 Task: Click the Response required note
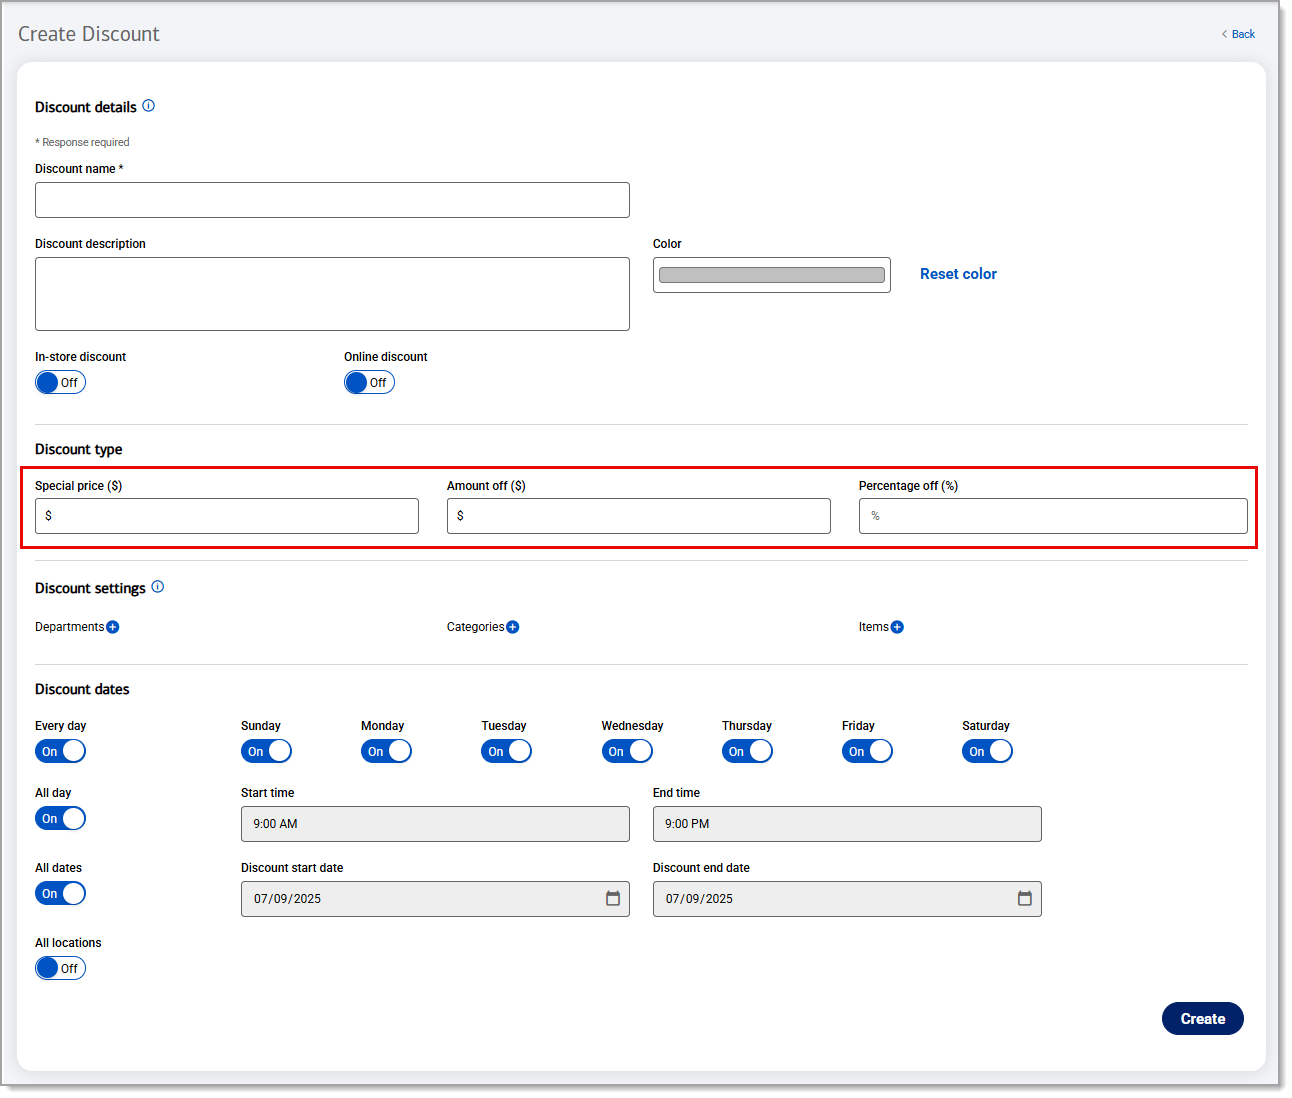83,142
